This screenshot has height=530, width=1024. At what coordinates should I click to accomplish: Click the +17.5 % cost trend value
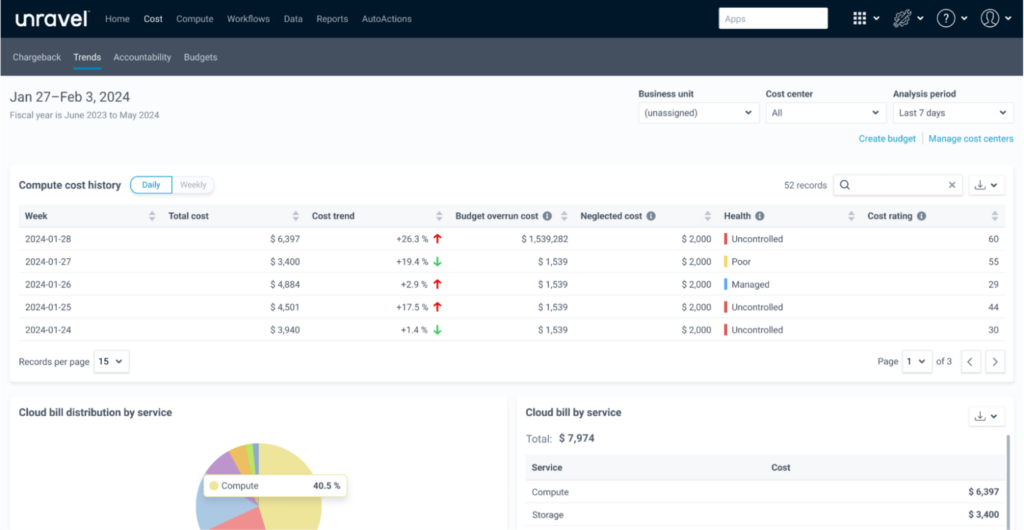tap(411, 307)
